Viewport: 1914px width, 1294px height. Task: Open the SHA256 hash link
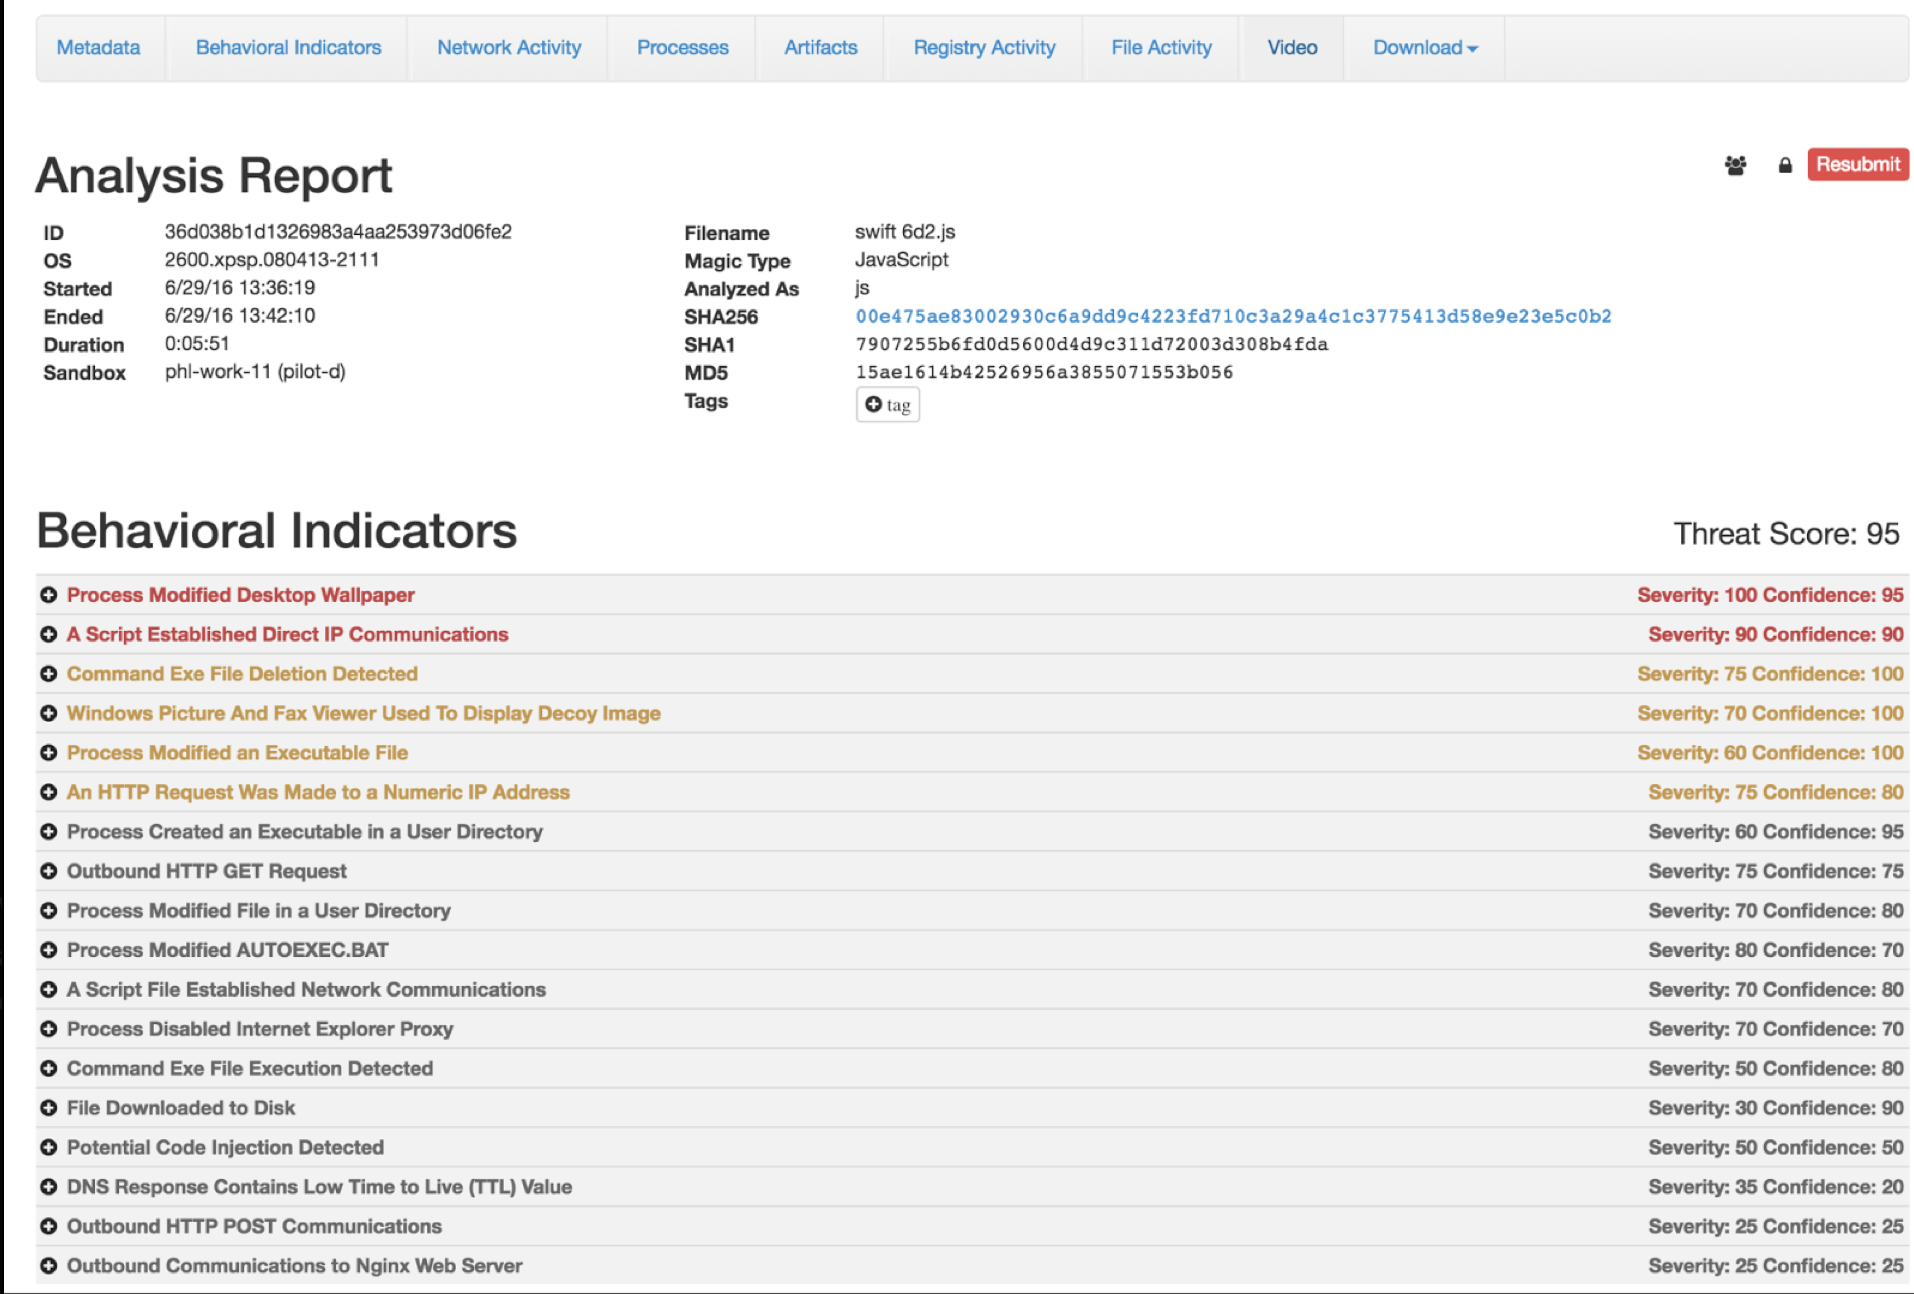pyautogui.click(x=1232, y=317)
